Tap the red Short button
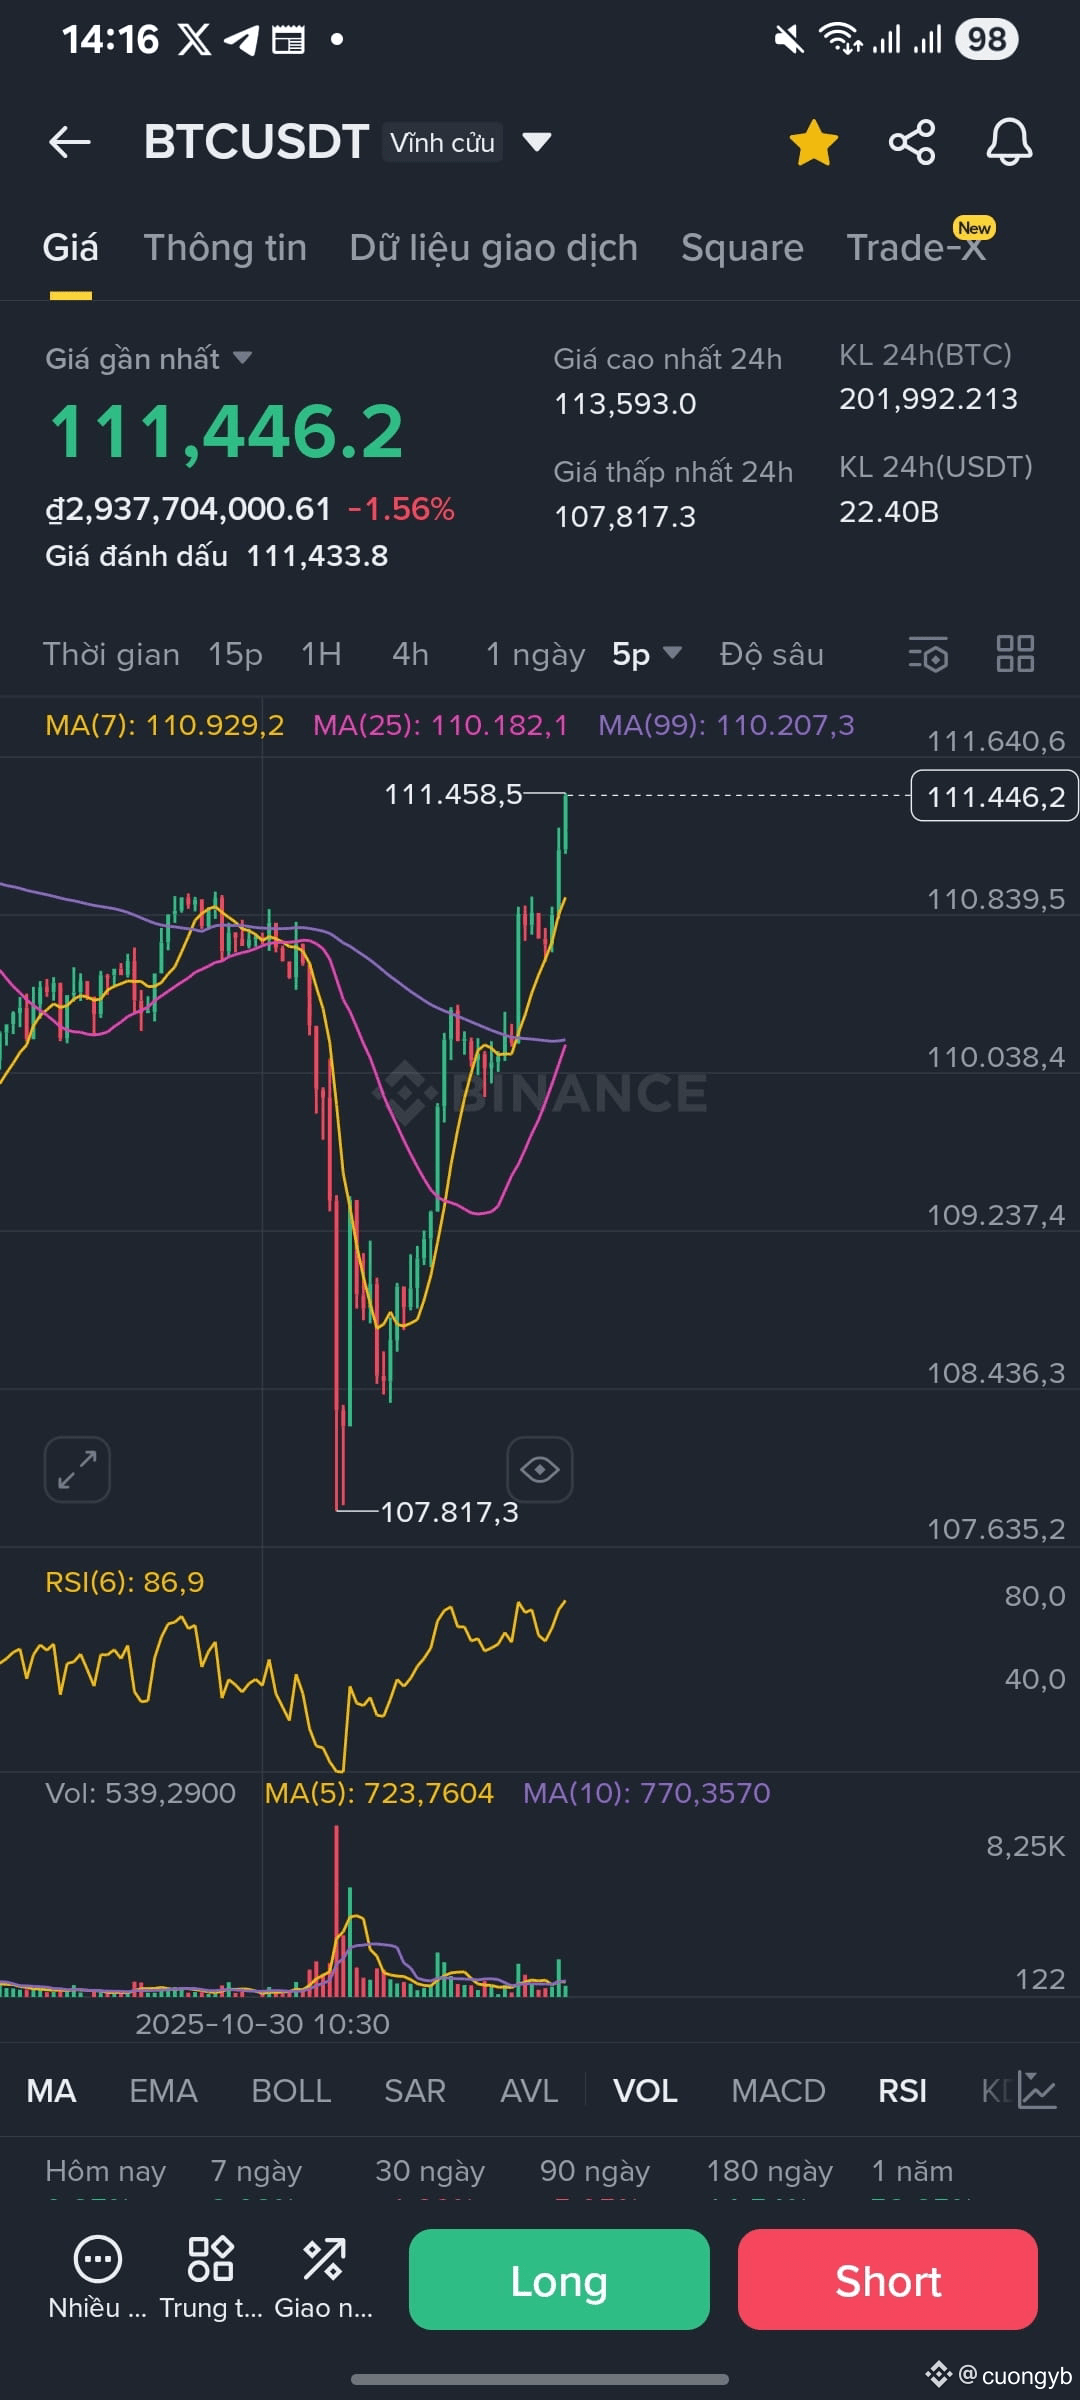Screen dimensions: 1080x2400 [888, 2279]
